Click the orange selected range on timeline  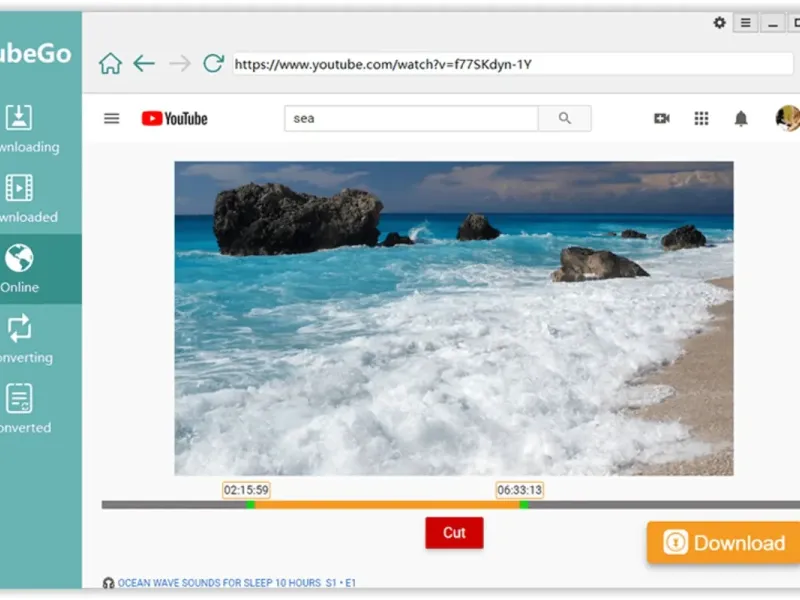click(x=387, y=505)
